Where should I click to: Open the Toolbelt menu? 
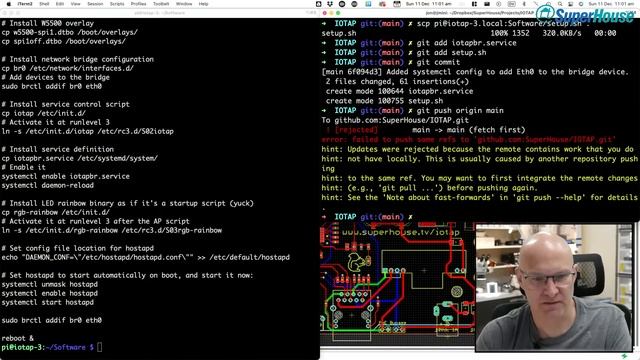point(161,4)
